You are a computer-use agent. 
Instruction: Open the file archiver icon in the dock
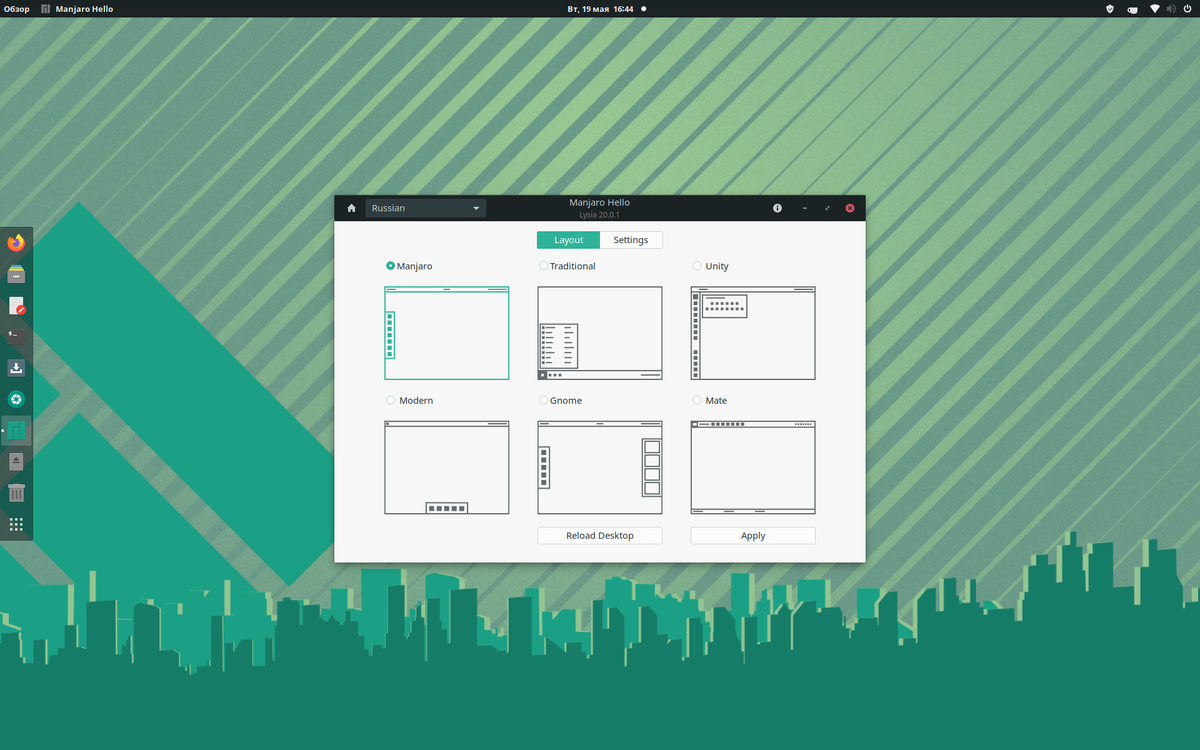(x=16, y=274)
